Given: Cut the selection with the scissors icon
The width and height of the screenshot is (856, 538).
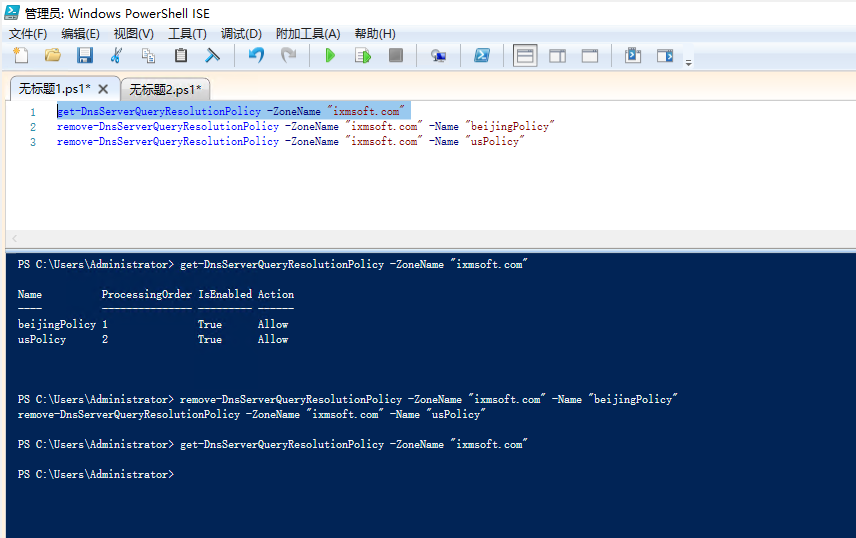Looking at the screenshot, I should [116, 56].
